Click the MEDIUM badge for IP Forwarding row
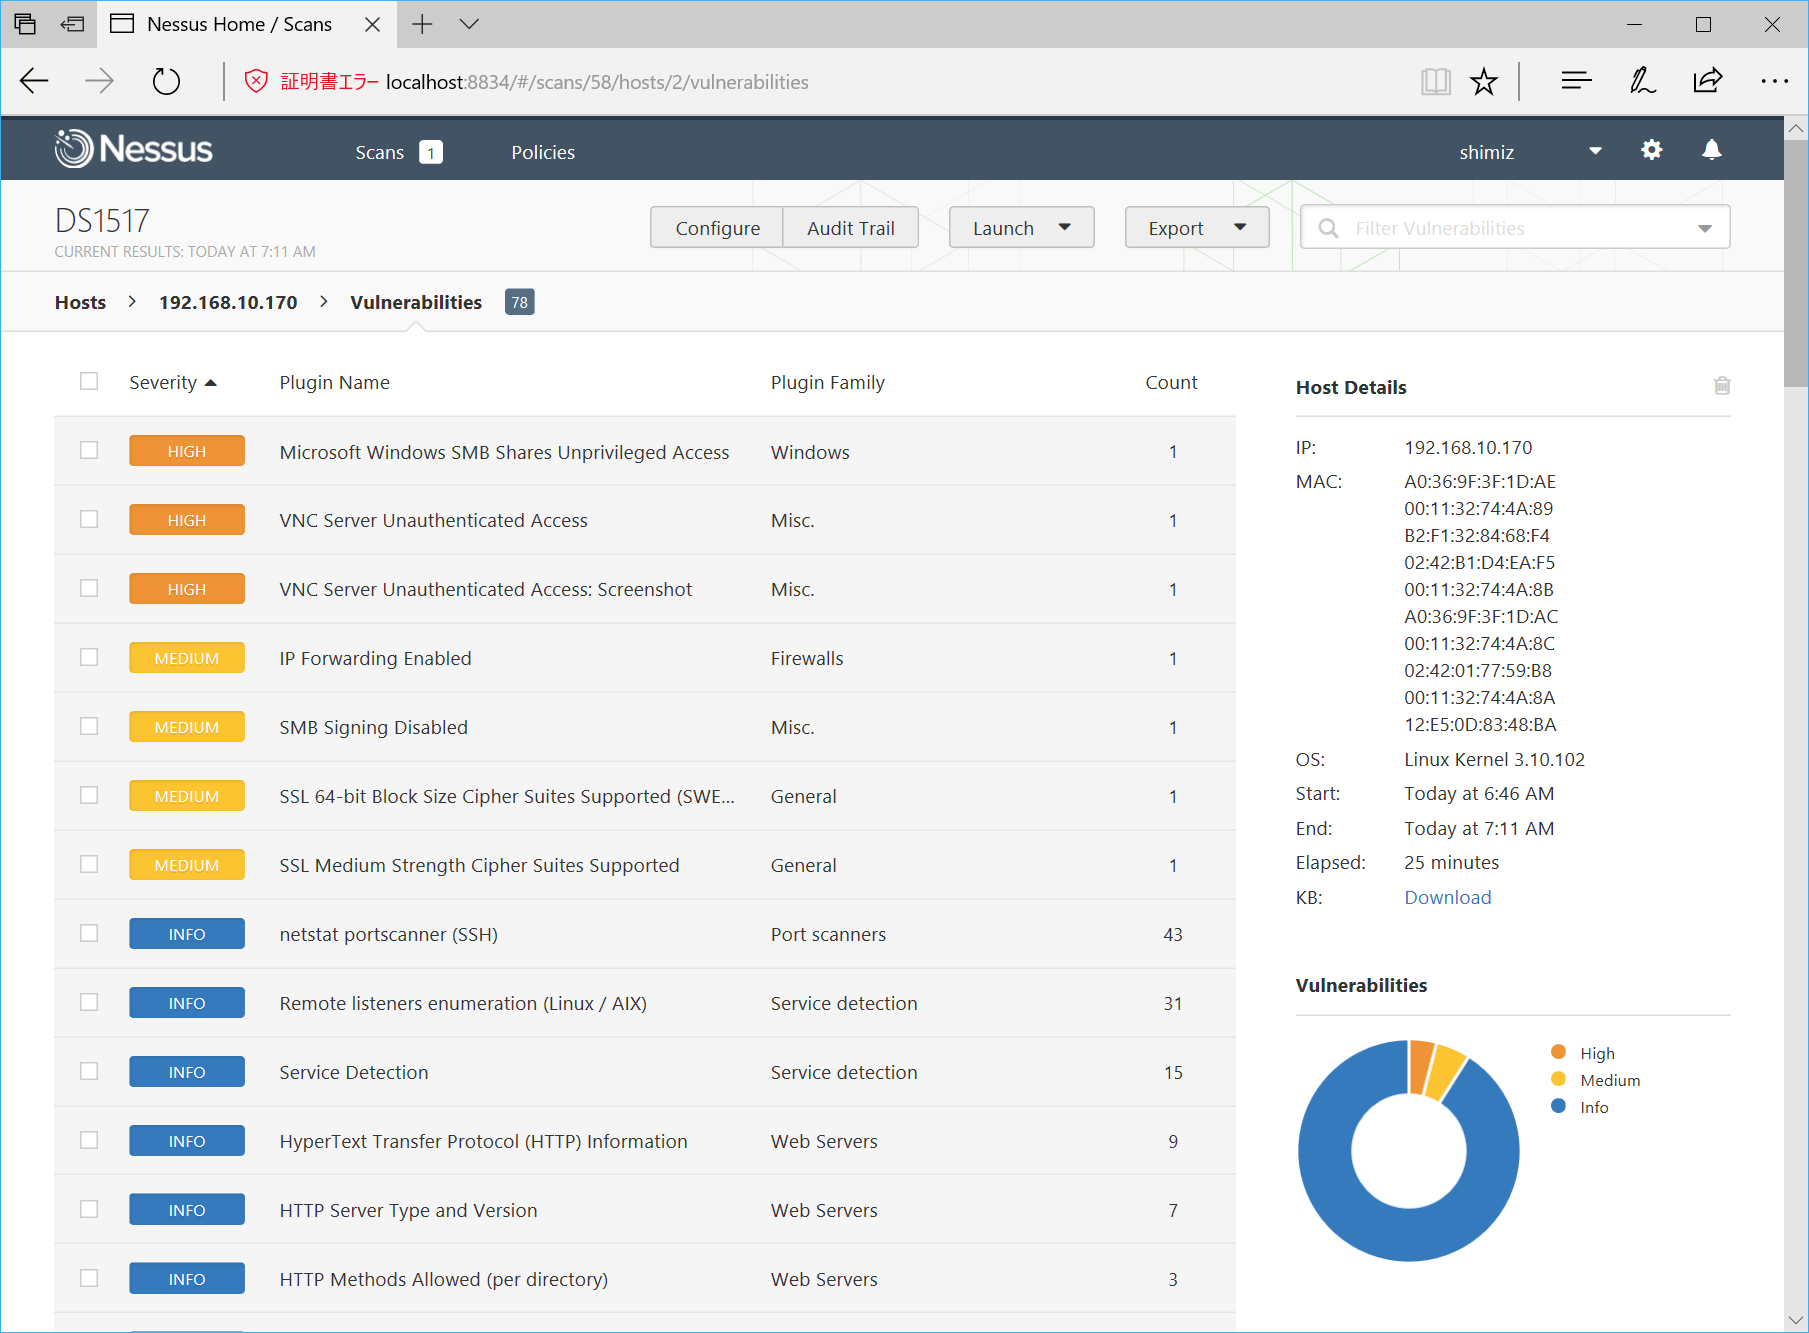Viewport: 1809px width, 1333px height. coord(187,658)
